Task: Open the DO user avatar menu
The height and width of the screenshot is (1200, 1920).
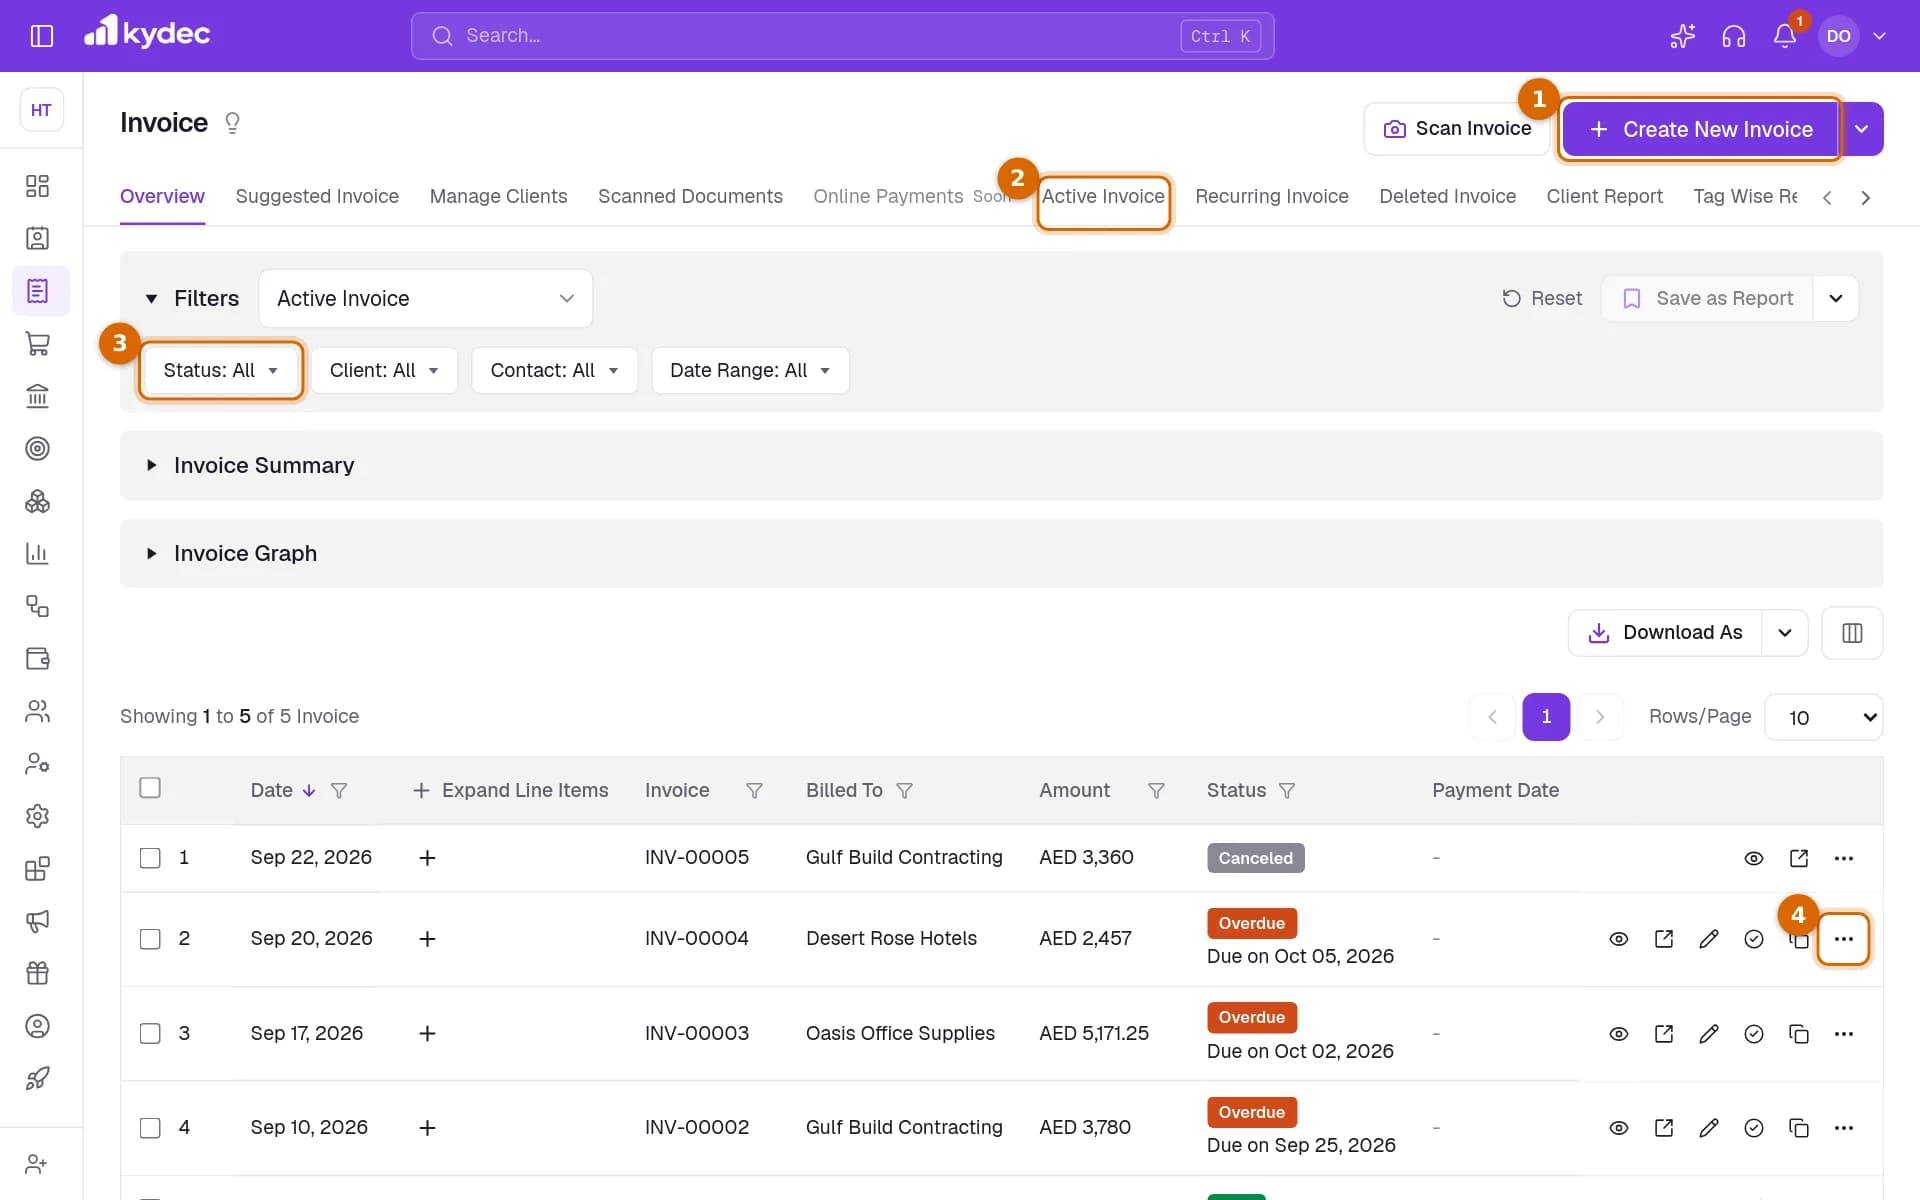Action: click(1838, 36)
